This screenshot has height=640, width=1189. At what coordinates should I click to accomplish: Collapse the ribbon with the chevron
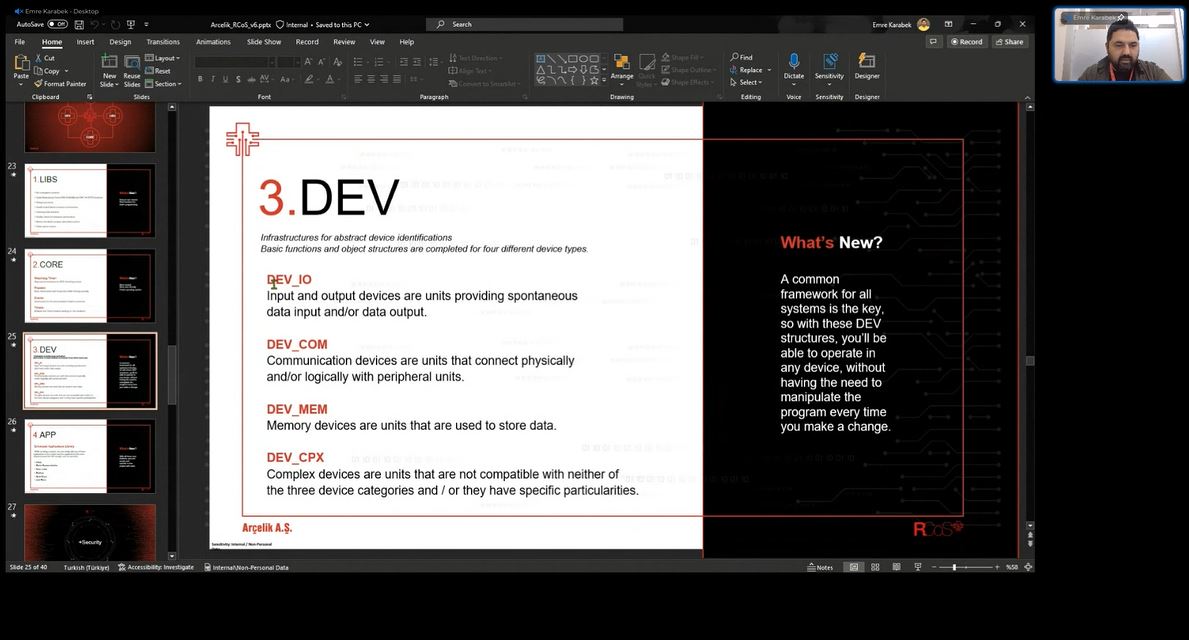(x=1027, y=98)
